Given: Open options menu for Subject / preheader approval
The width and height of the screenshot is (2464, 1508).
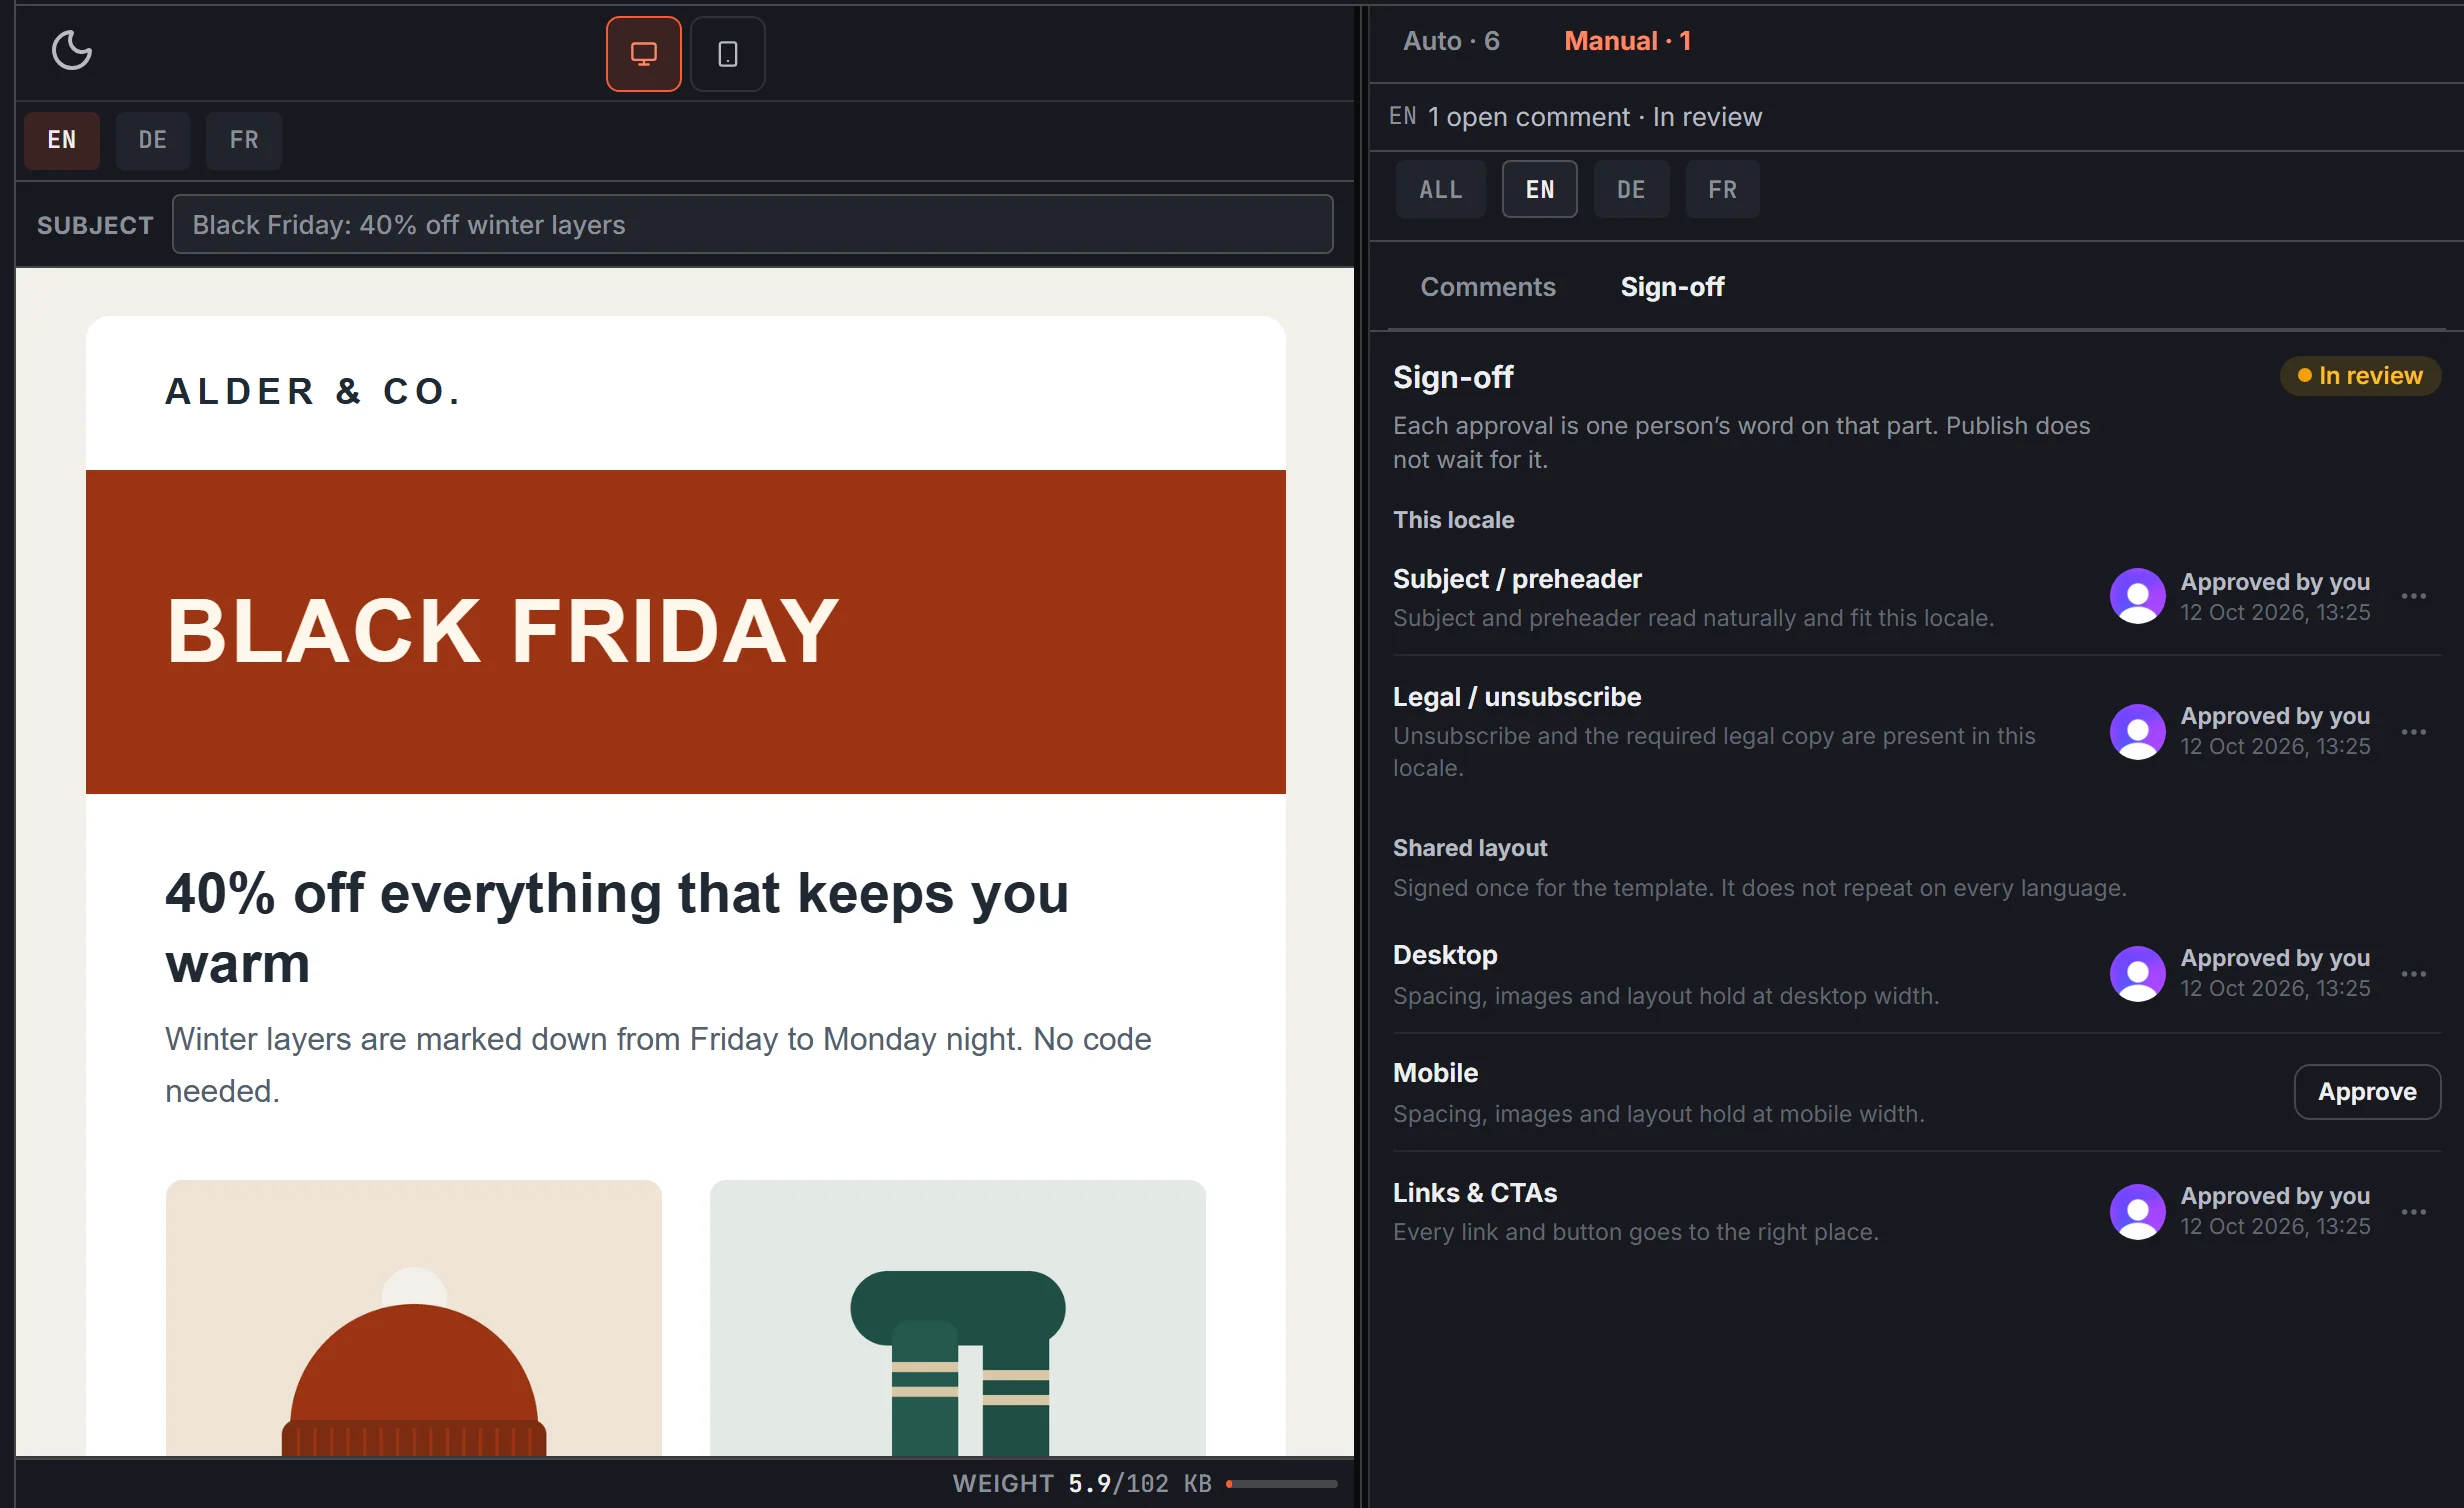Looking at the screenshot, I should [2413, 597].
